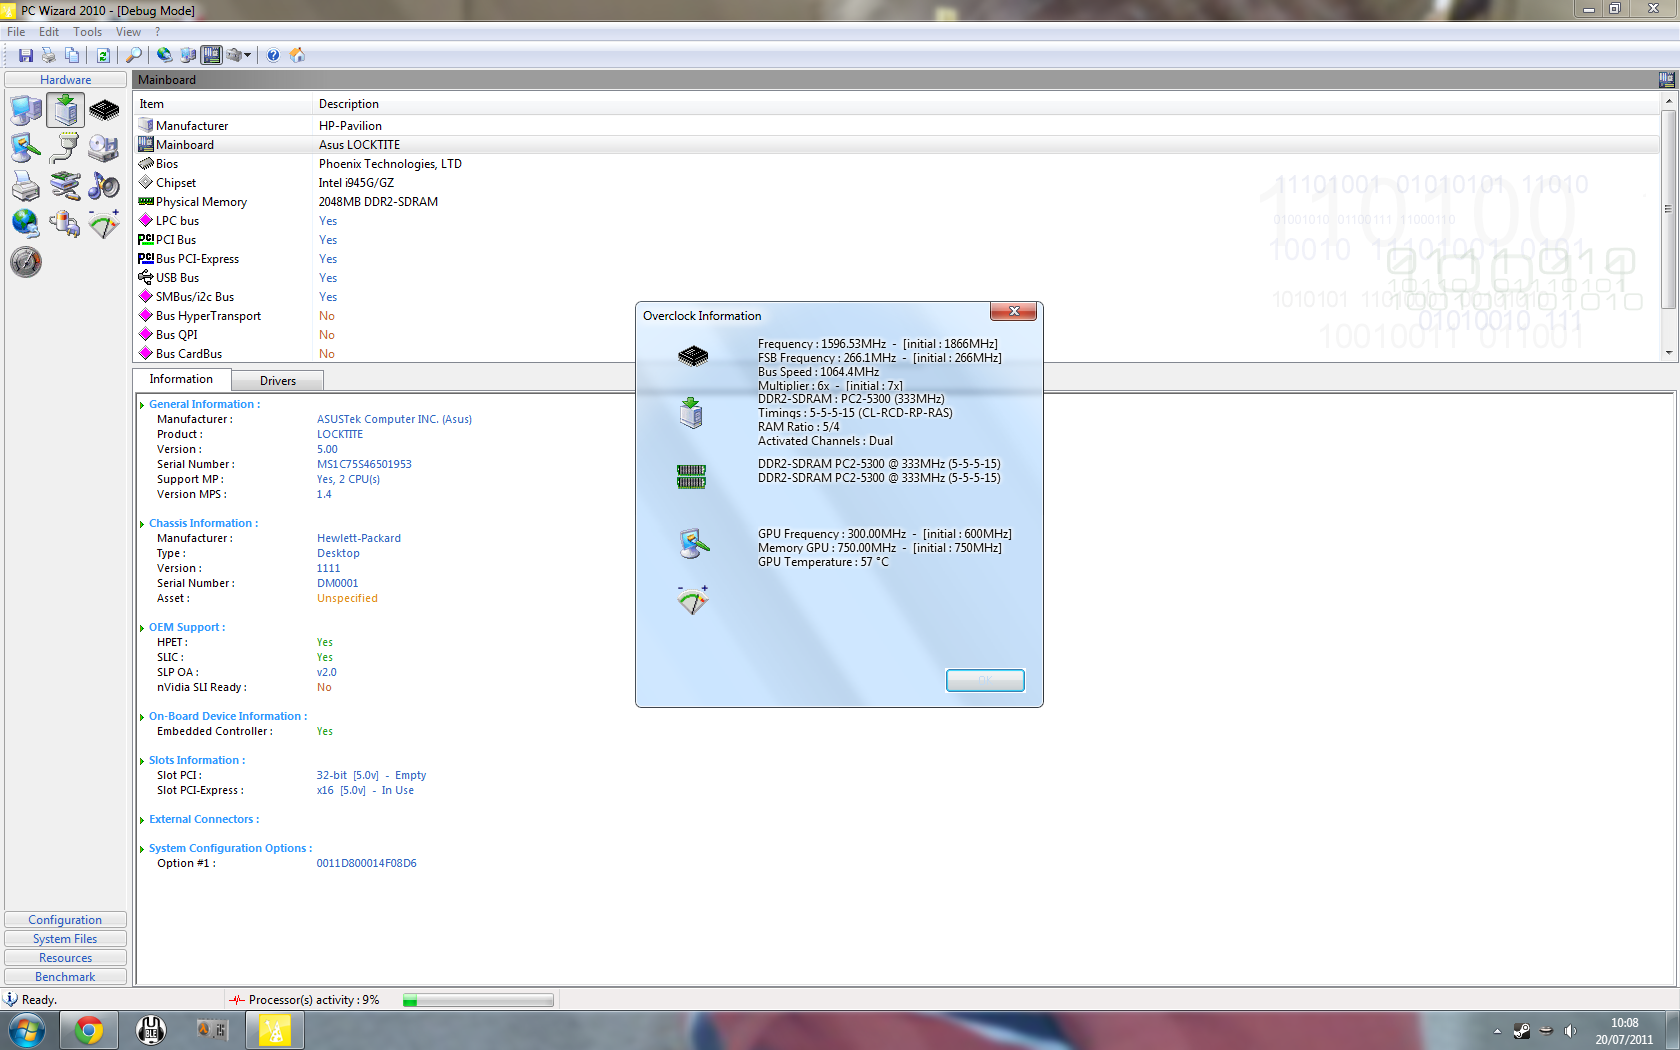This screenshot has width=1680, height=1050.
Task: Open the Windows Start menu
Action: tap(26, 1030)
